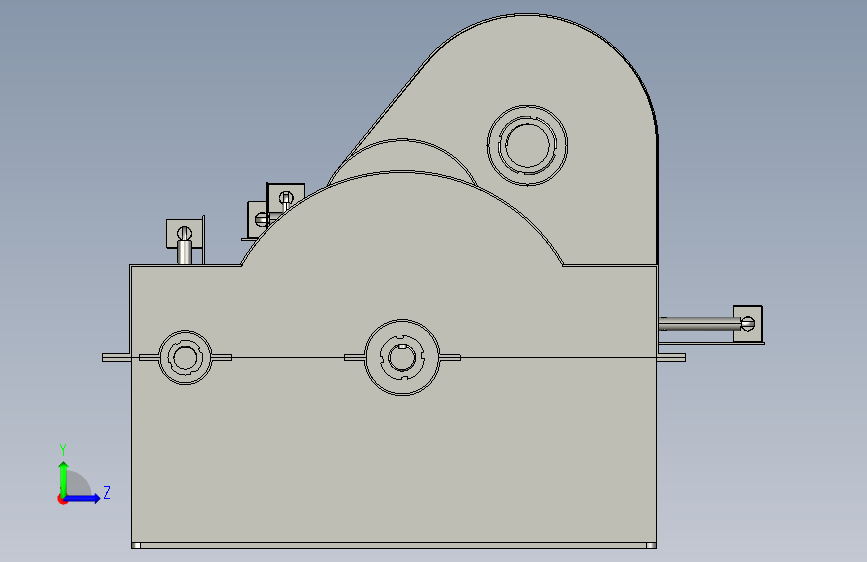Click the blue Z axis arrow of triad

click(x=83, y=498)
